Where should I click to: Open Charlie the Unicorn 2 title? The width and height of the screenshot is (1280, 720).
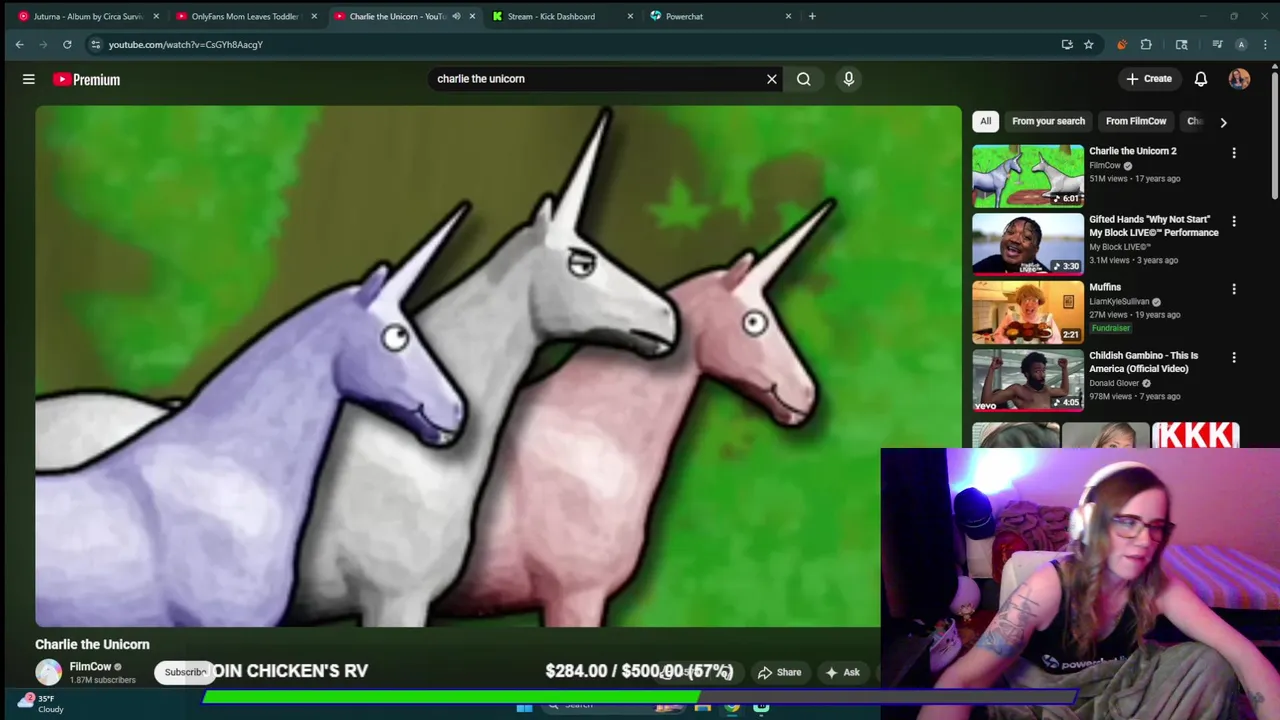(x=1133, y=151)
